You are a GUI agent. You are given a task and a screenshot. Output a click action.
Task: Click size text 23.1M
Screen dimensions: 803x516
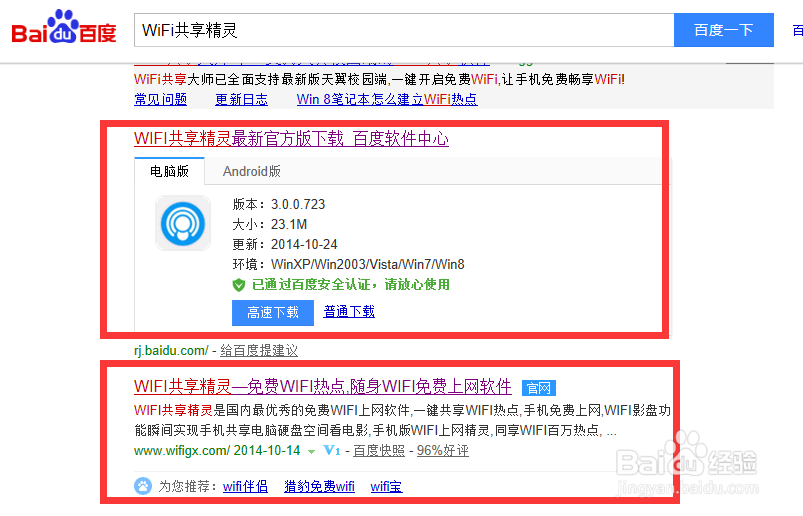[x=289, y=224]
